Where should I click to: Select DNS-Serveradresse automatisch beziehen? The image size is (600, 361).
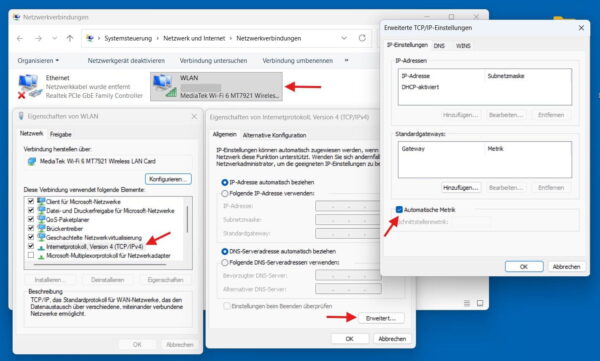(x=225, y=252)
